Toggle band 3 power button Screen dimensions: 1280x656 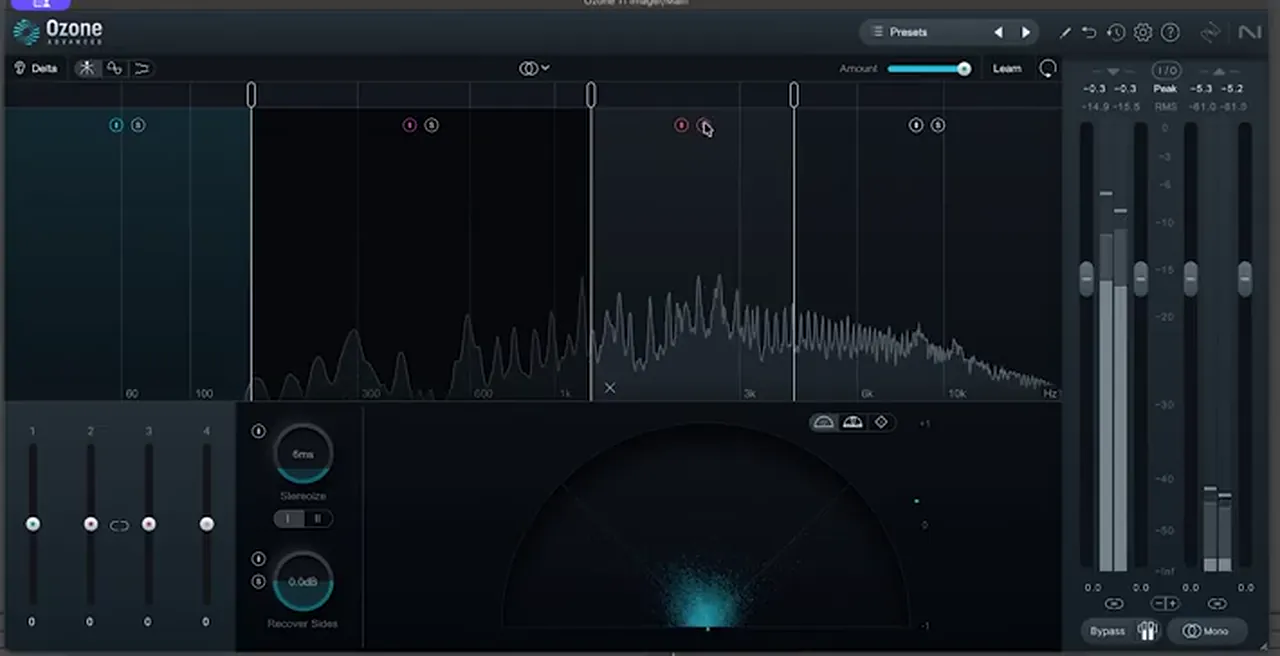681,125
